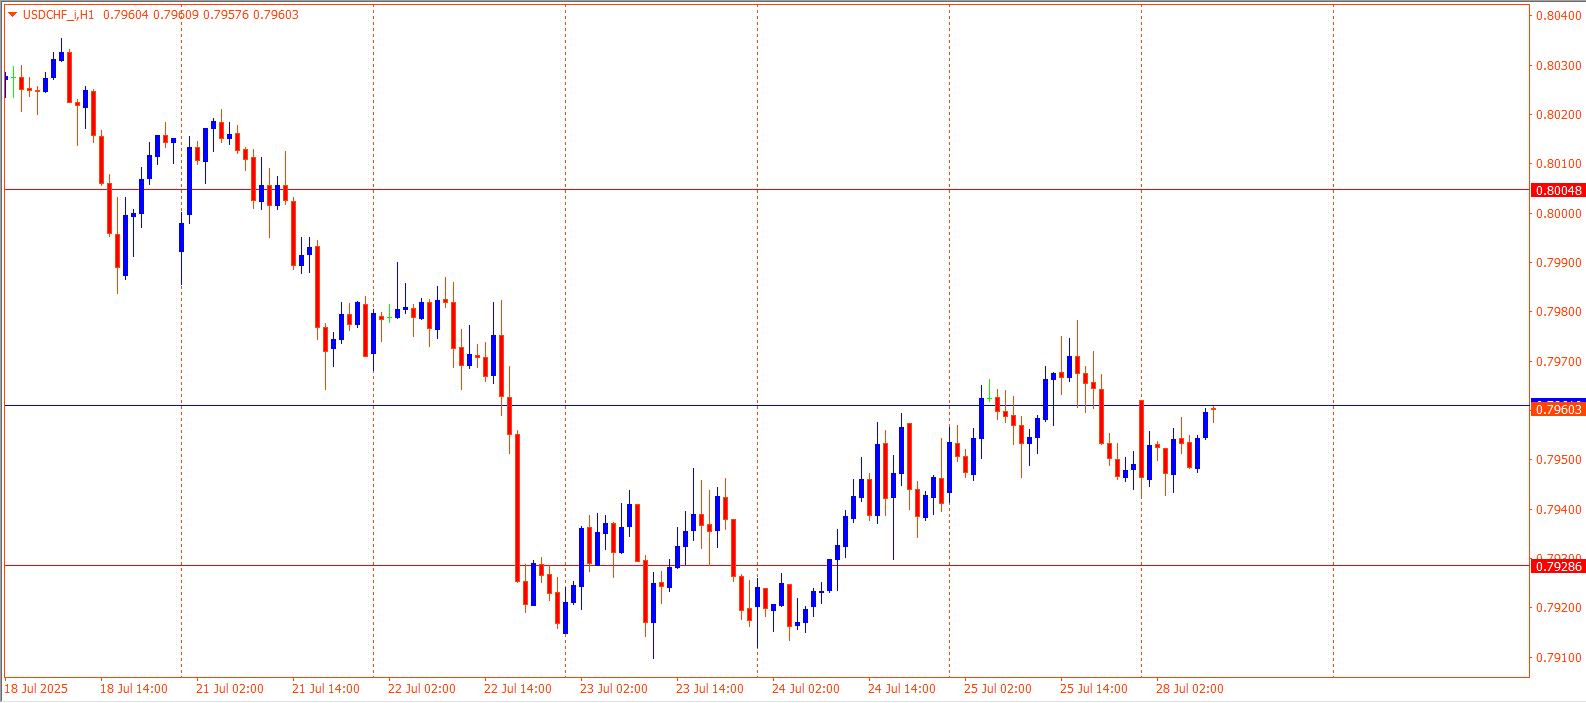Click the 23 Jul 14:00 time label

tap(709, 689)
